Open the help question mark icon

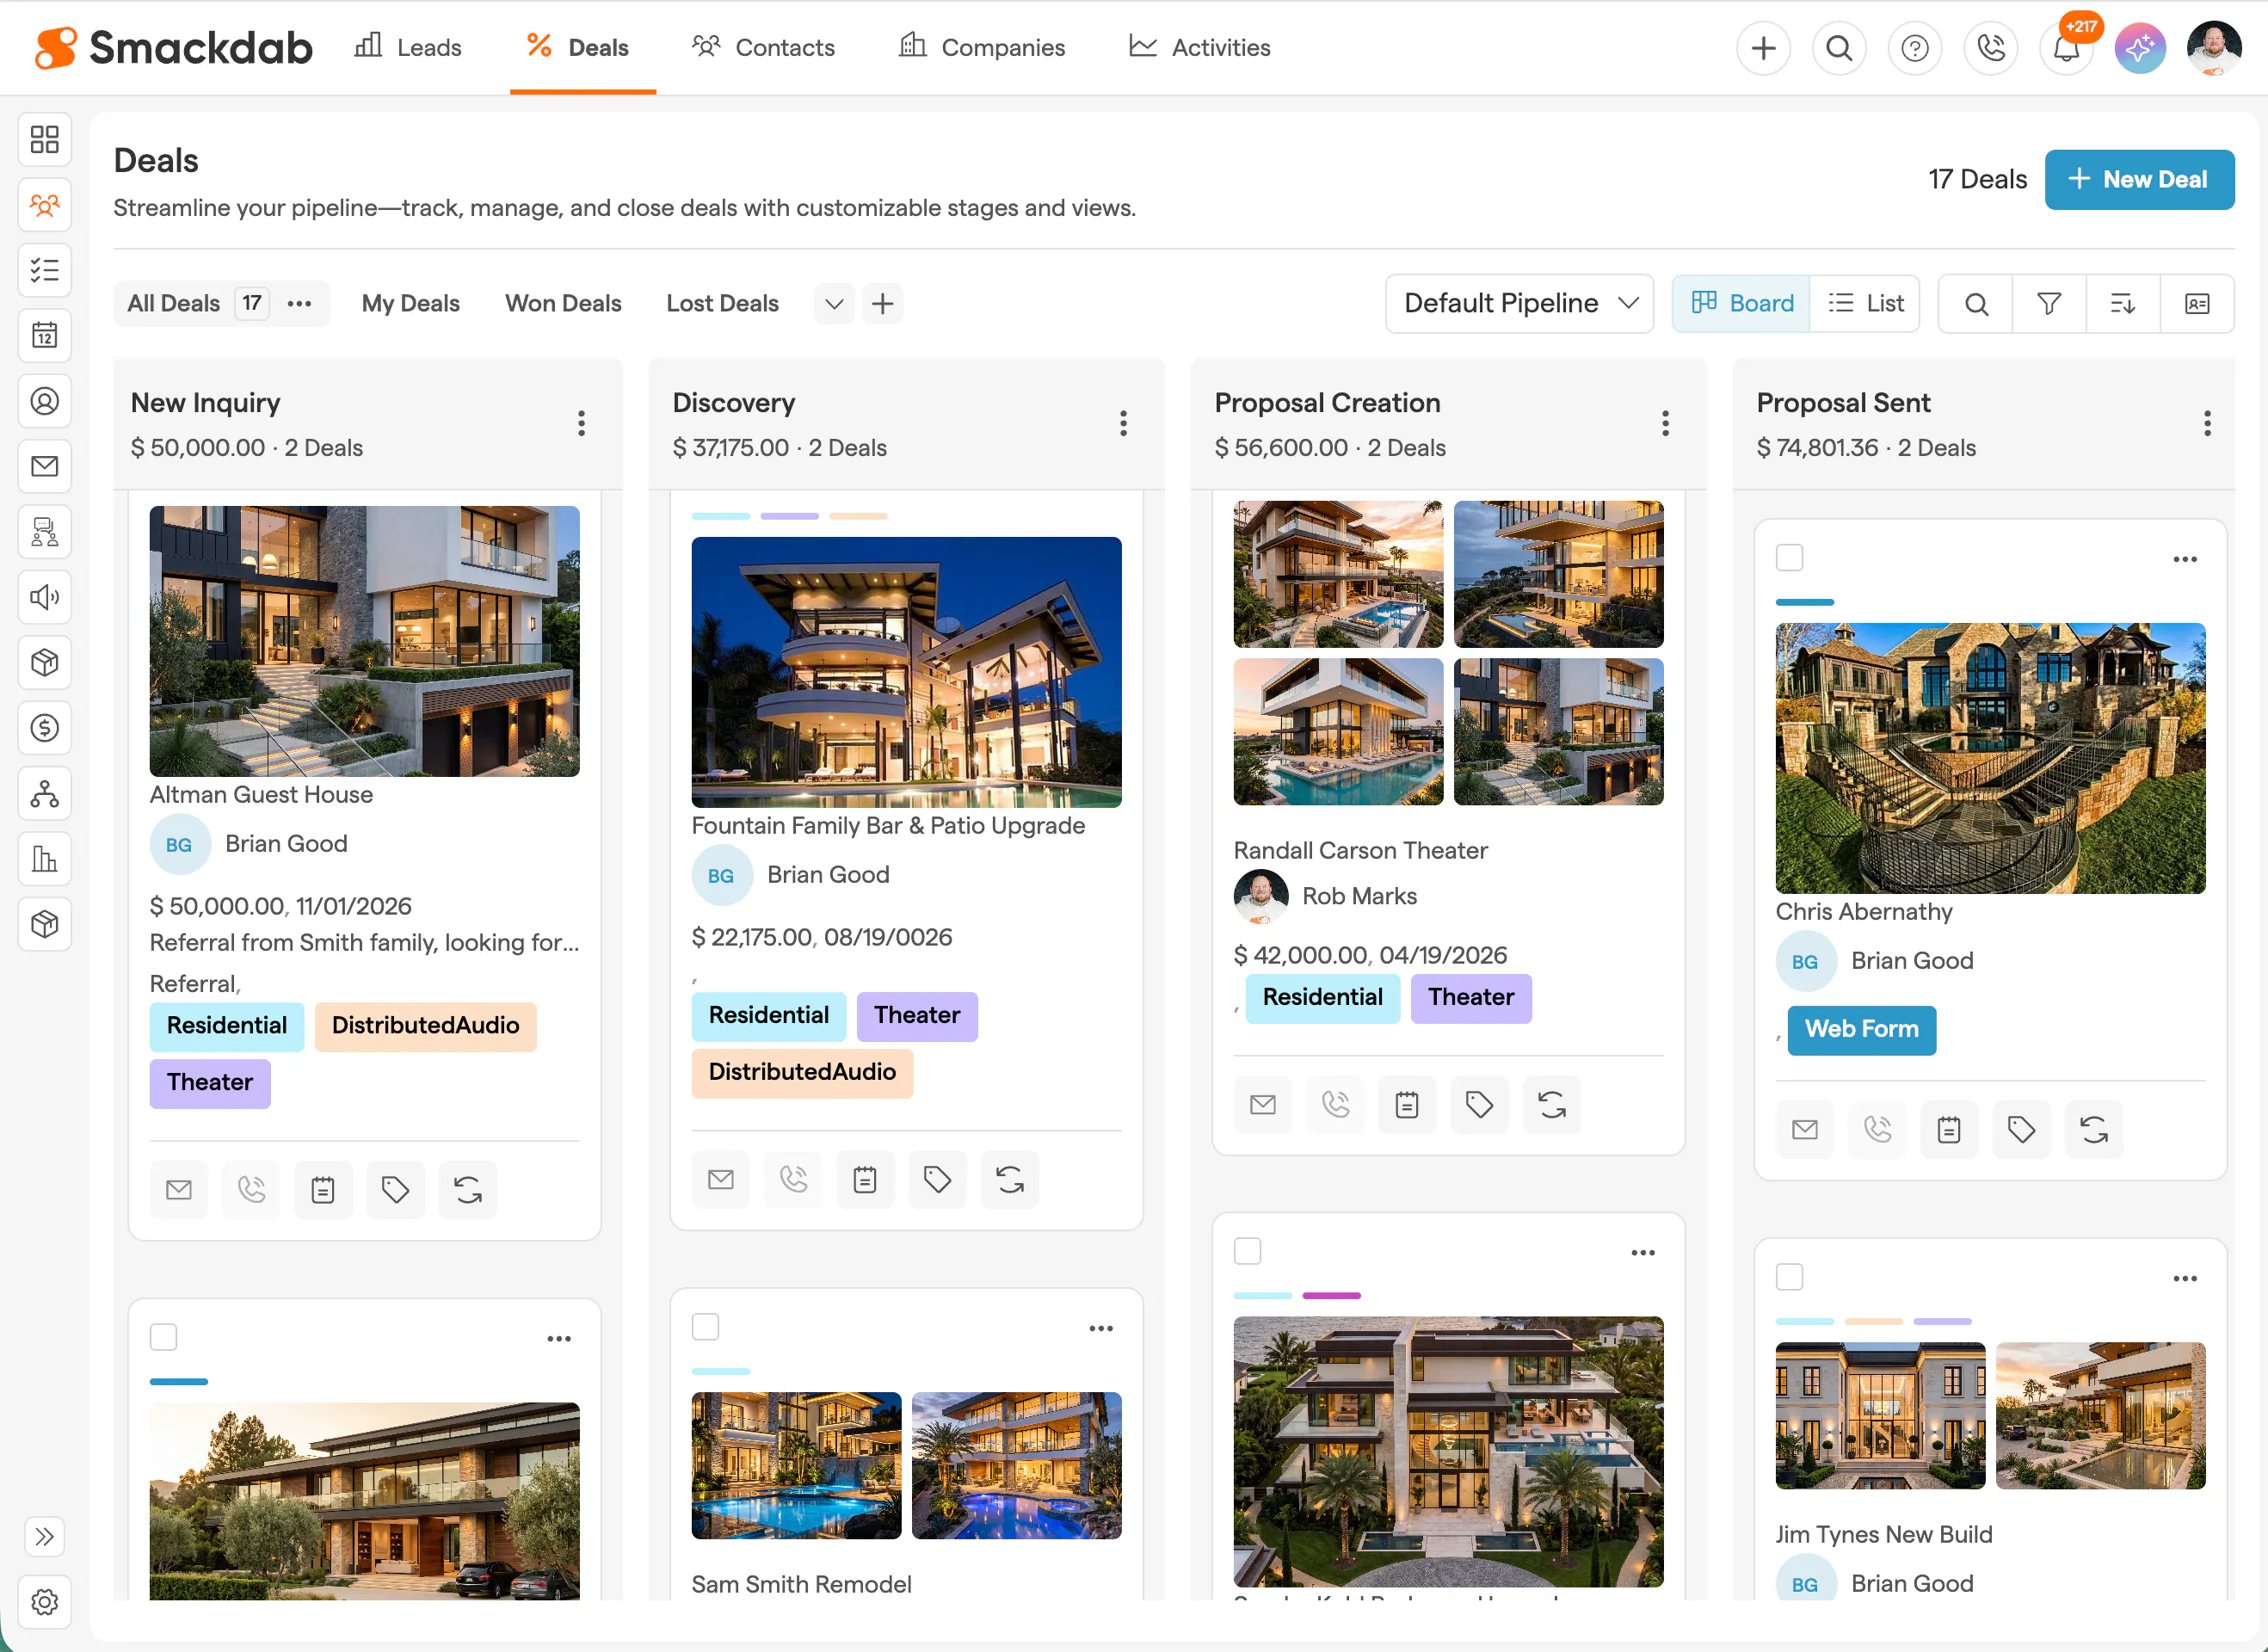point(1915,48)
